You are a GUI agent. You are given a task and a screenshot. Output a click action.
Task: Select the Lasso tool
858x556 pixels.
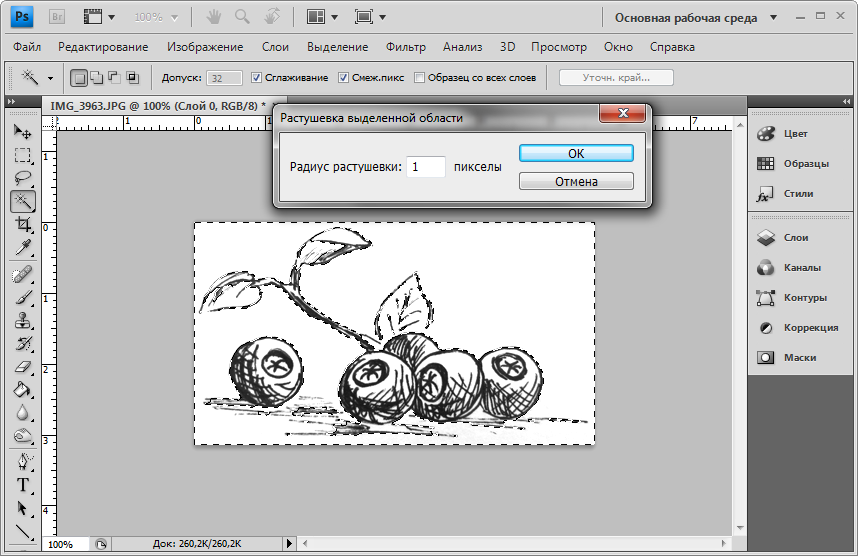(x=22, y=178)
